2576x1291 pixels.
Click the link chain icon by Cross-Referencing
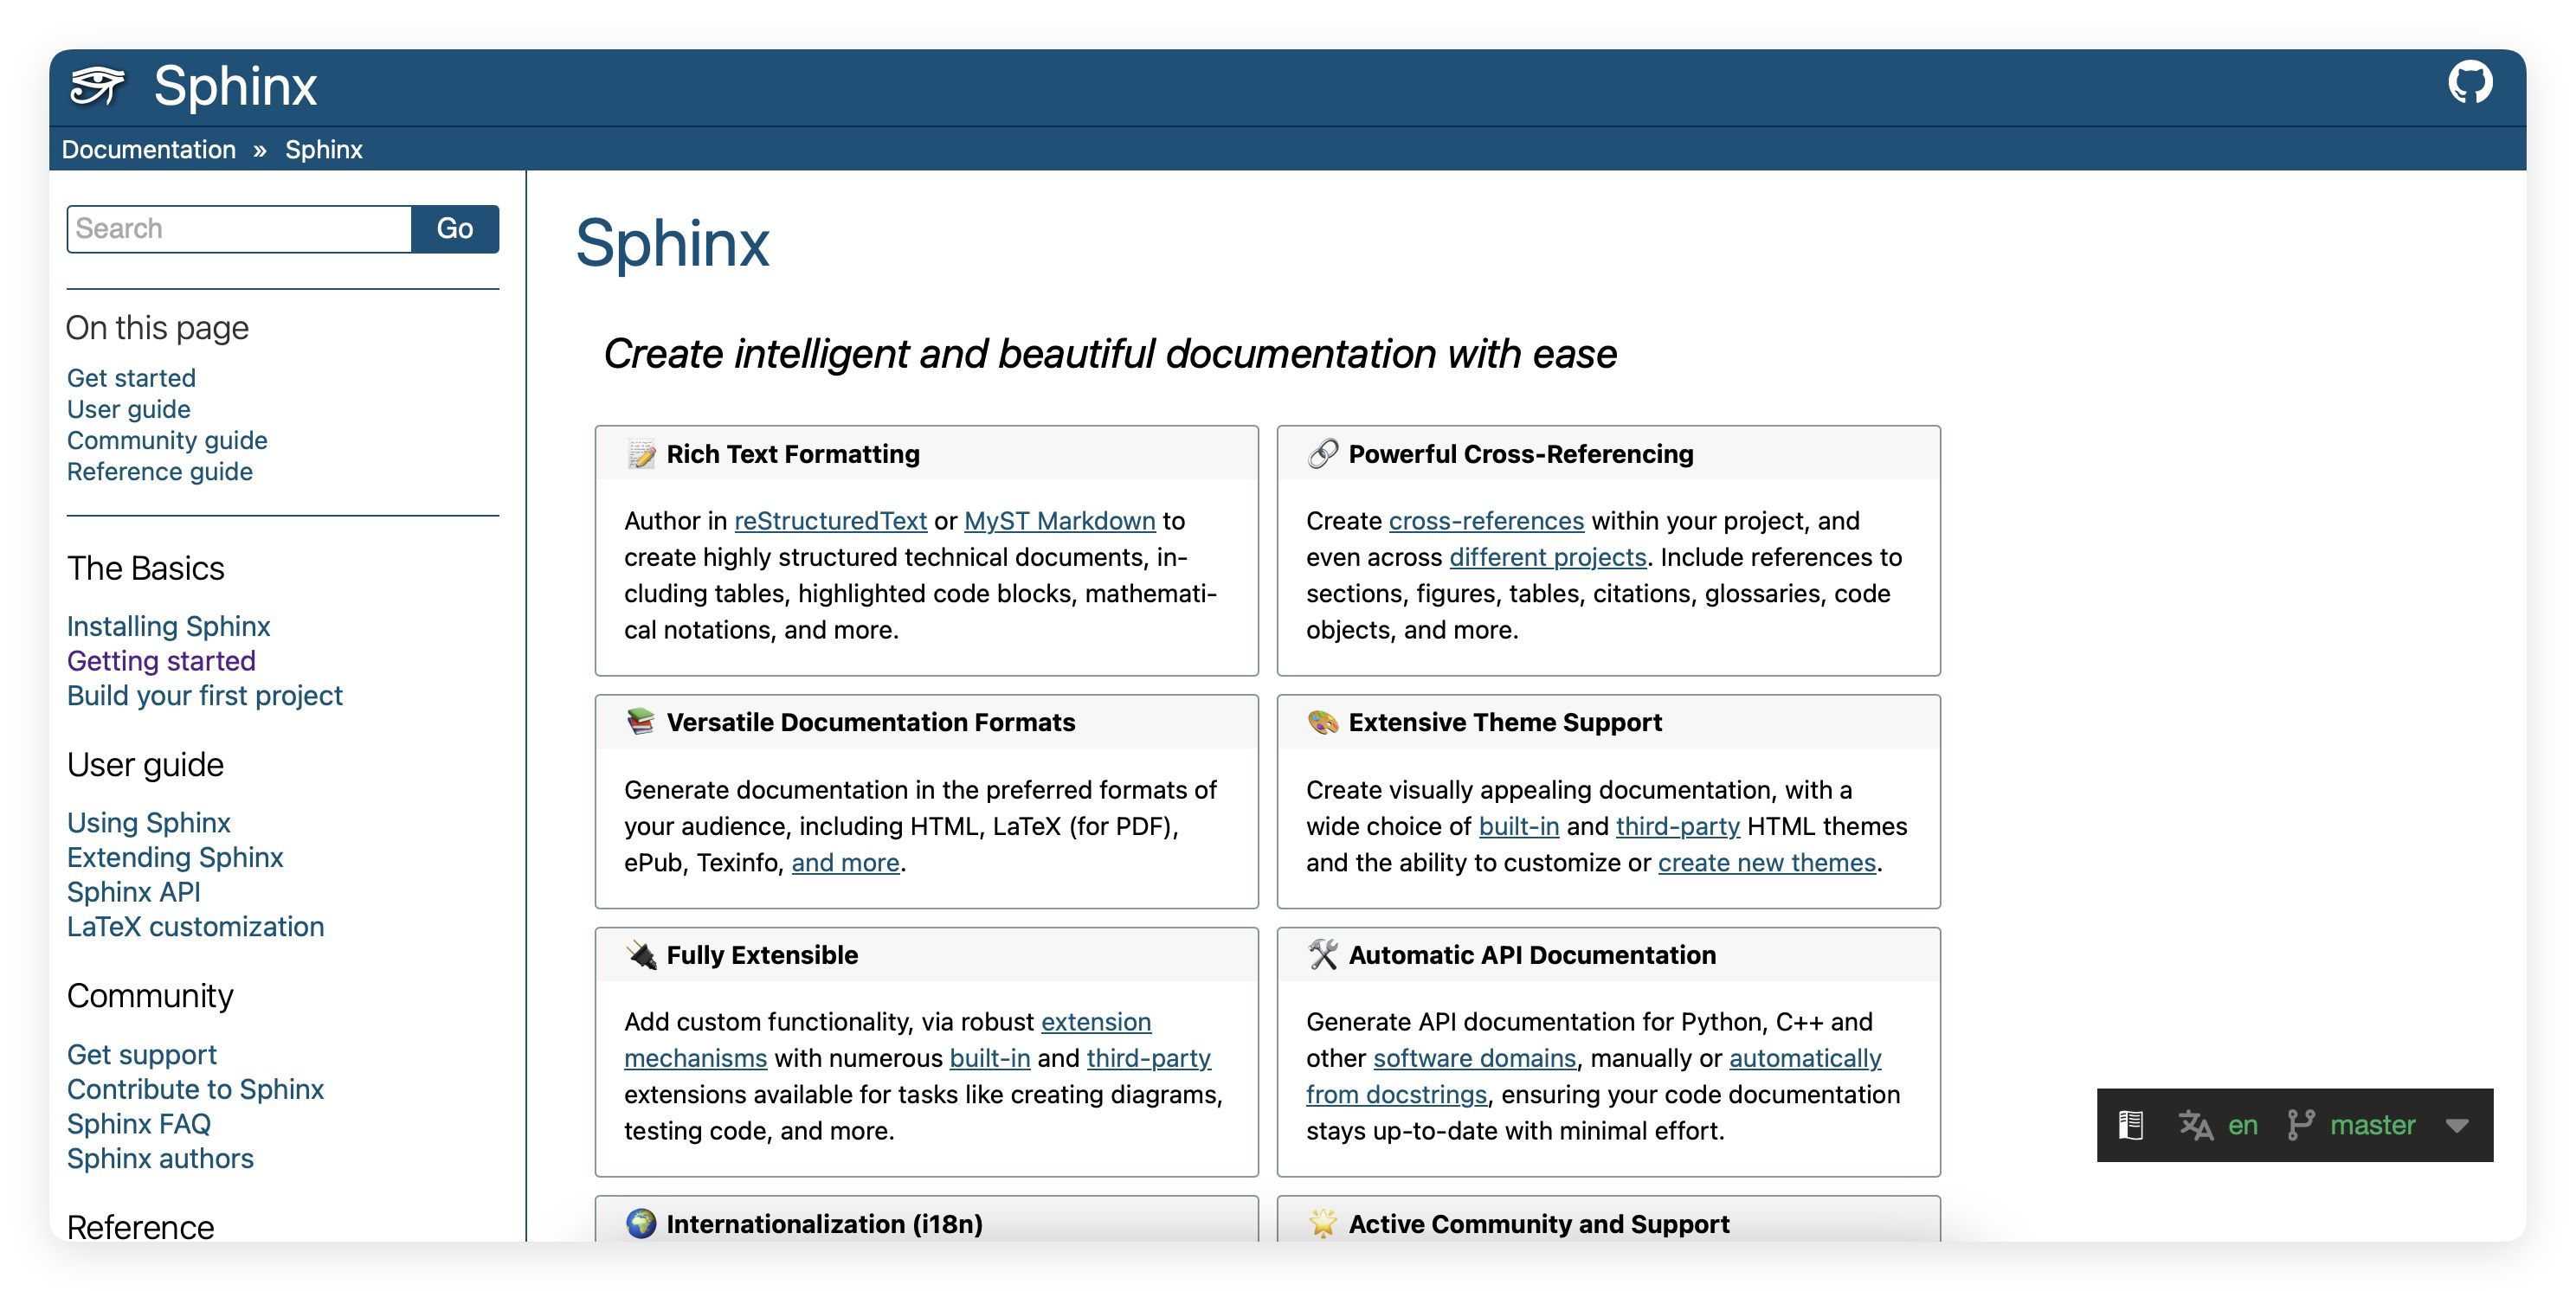point(1322,454)
